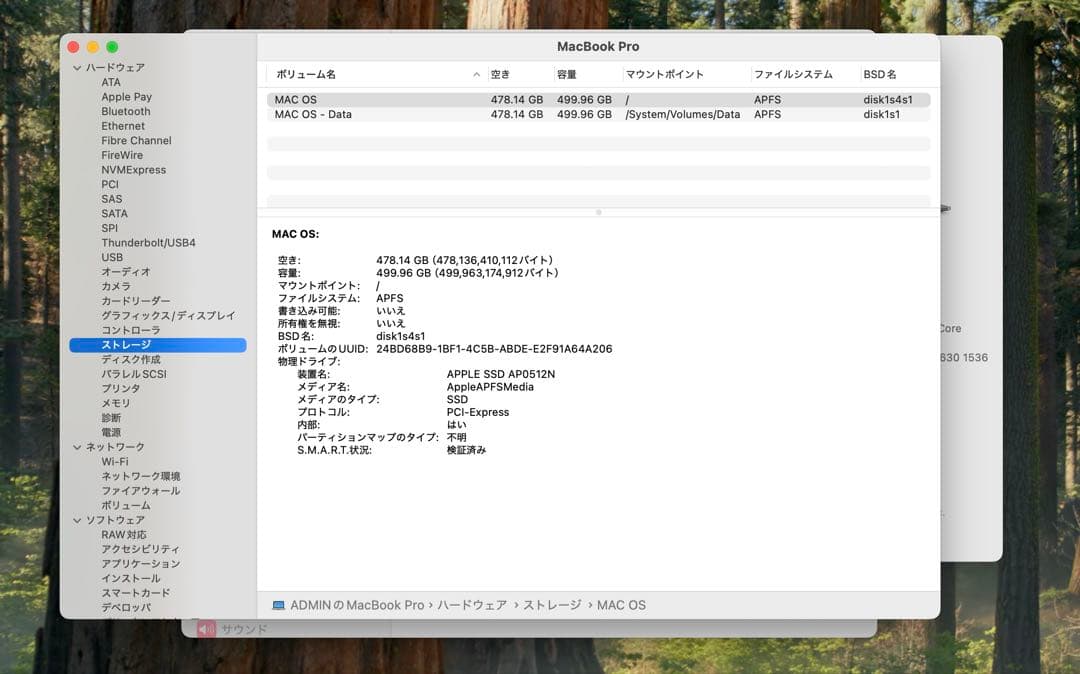1080x674 pixels.
Task: Click the disk1s1 BSD name cell
Action: [882, 114]
